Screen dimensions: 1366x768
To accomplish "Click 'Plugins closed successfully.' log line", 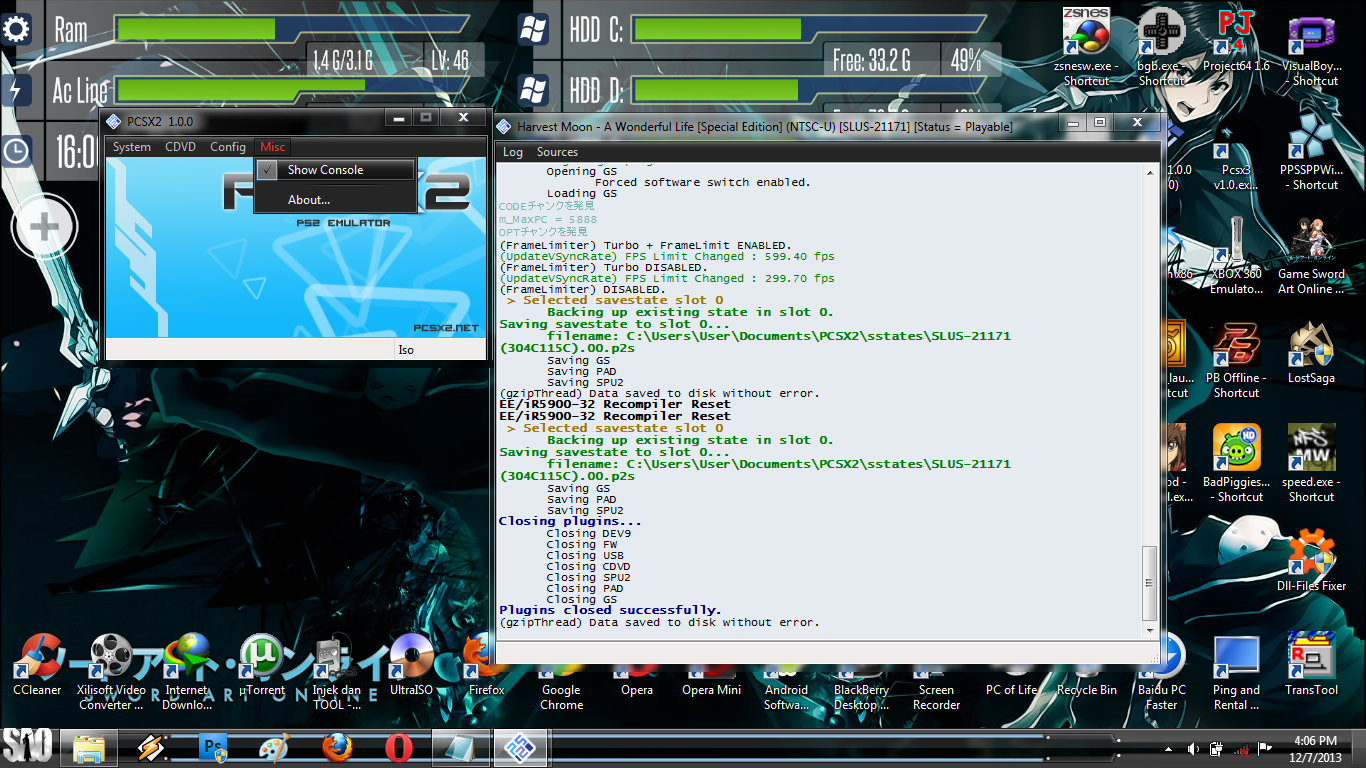I will [x=610, y=610].
